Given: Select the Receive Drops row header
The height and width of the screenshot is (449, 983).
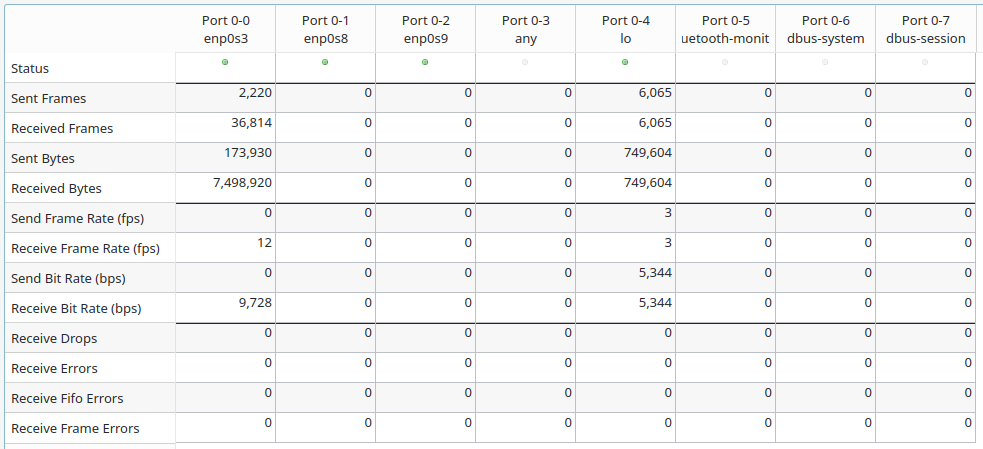Looking at the screenshot, I should tap(54, 339).
